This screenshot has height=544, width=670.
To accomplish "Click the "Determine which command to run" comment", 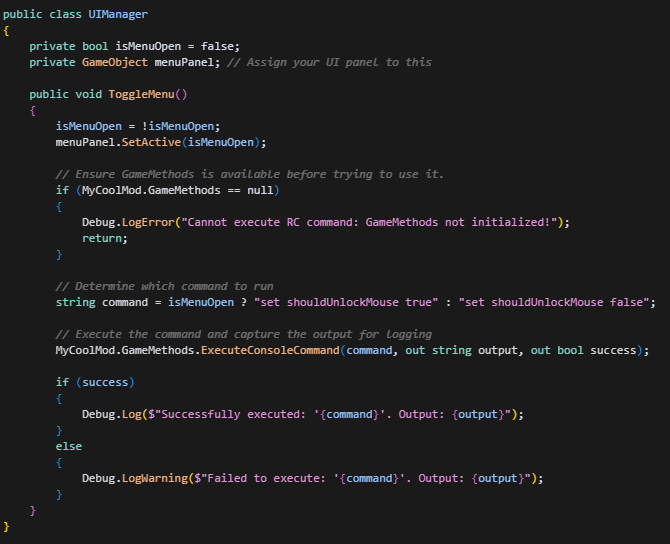I will [x=164, y=286].
